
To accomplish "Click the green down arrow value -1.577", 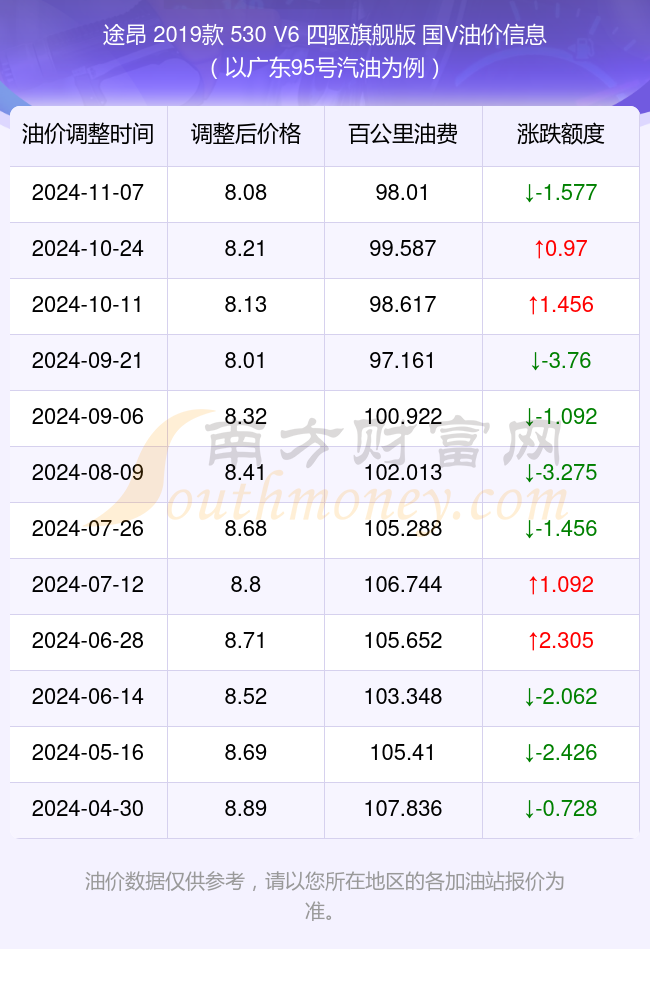I will coord(561,193).
